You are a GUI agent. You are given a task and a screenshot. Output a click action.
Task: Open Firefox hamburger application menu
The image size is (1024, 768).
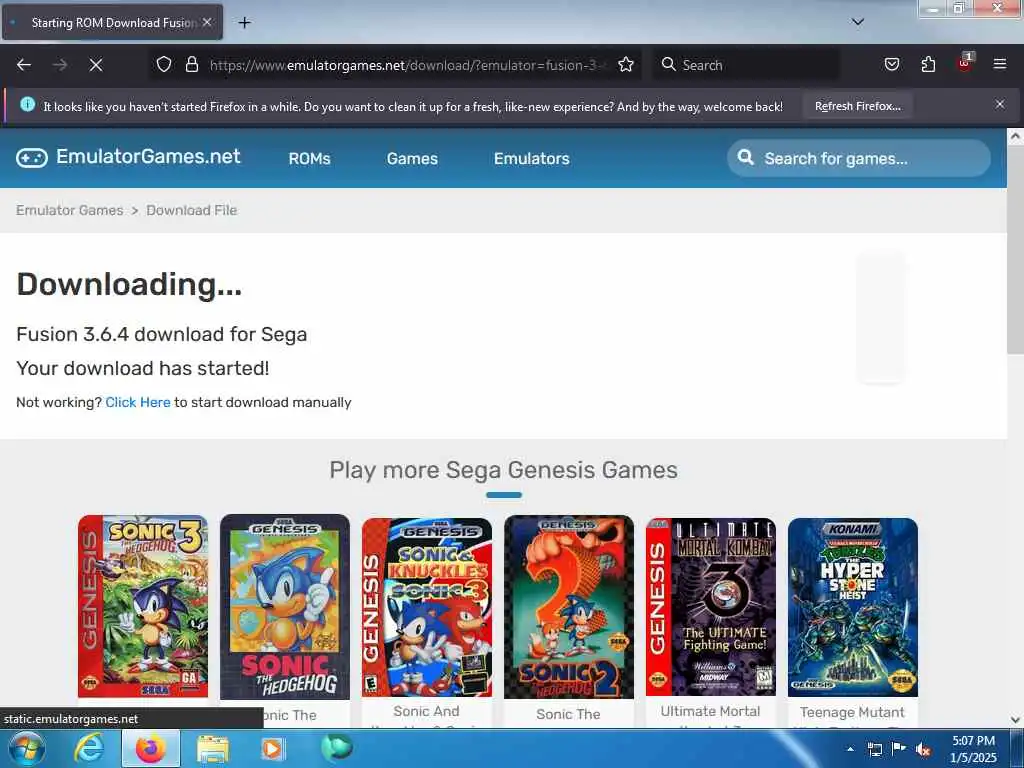point(1000,64)
